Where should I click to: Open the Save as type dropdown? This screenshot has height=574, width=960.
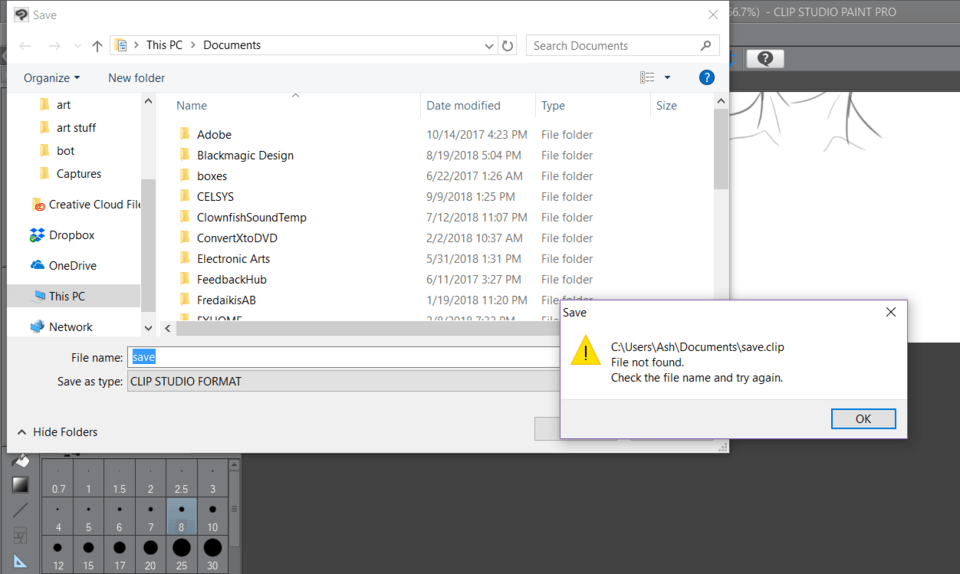pyautogui.click(x=343, y=381)
